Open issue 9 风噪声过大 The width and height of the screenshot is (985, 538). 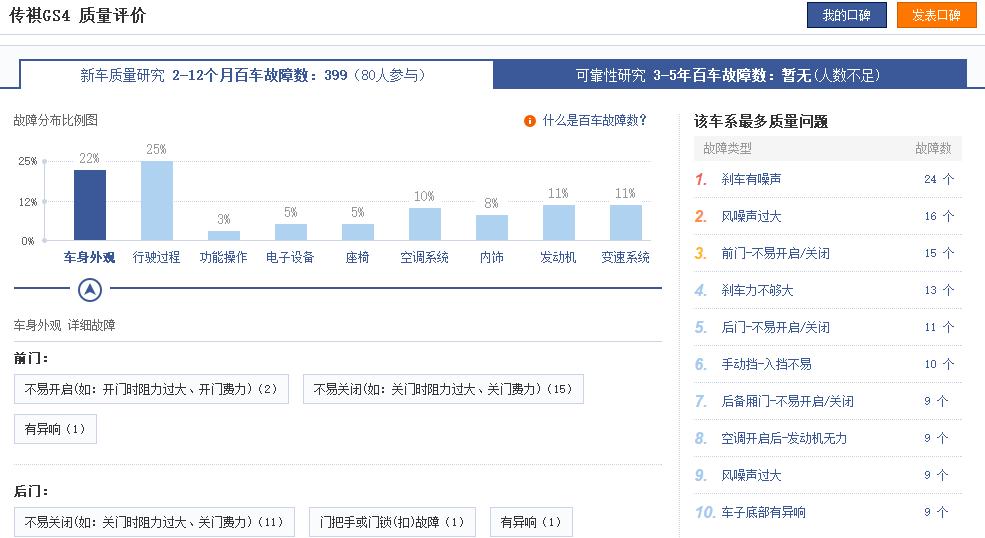point(751,475)
